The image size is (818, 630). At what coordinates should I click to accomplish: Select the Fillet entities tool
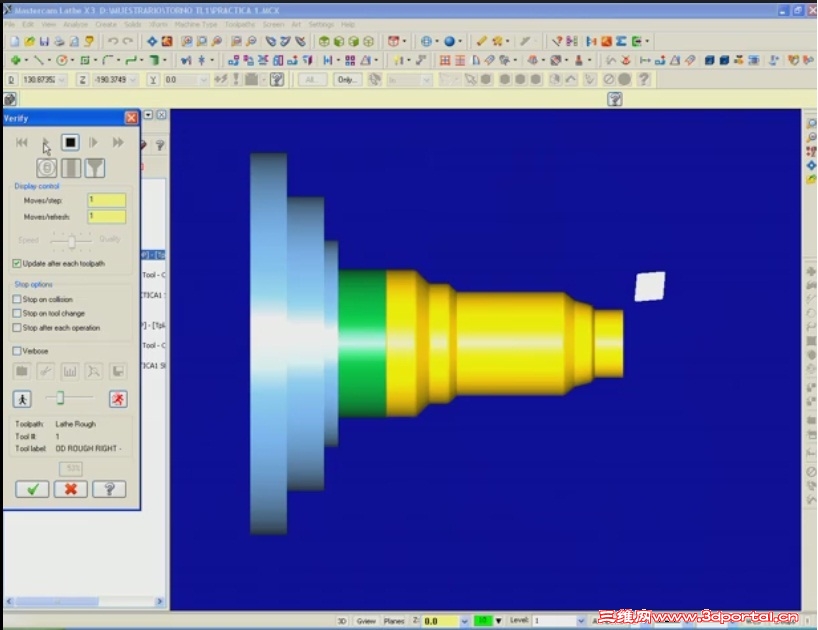point(107,60)
